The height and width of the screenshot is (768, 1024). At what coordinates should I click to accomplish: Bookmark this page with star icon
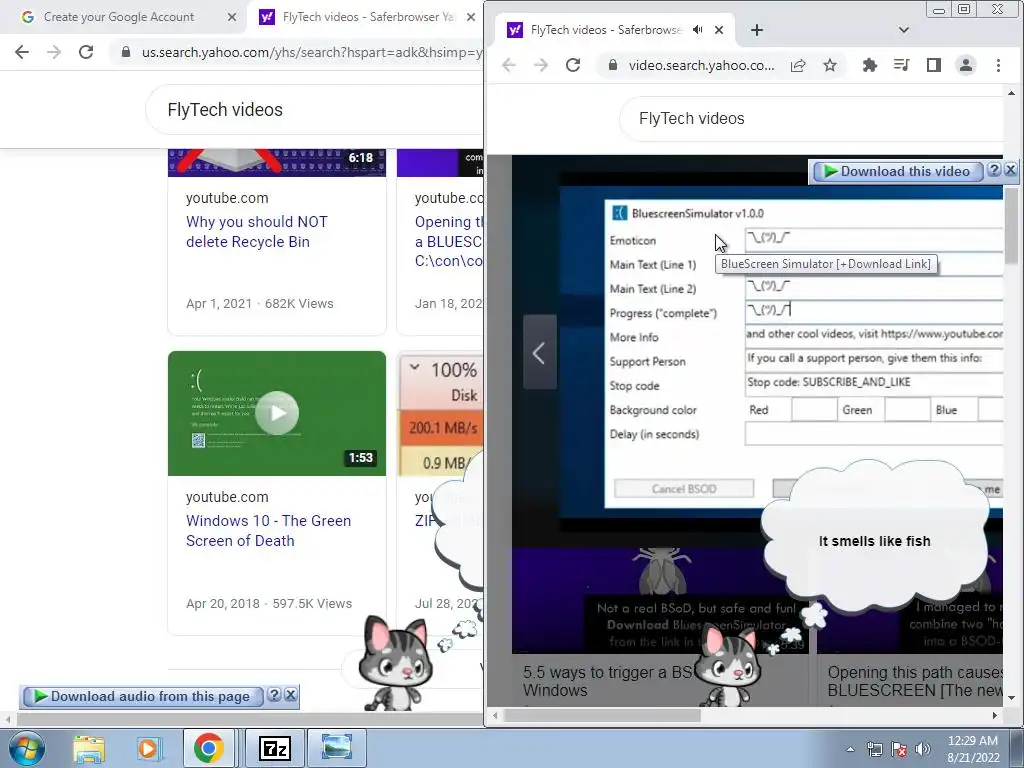tap(829, 65)
